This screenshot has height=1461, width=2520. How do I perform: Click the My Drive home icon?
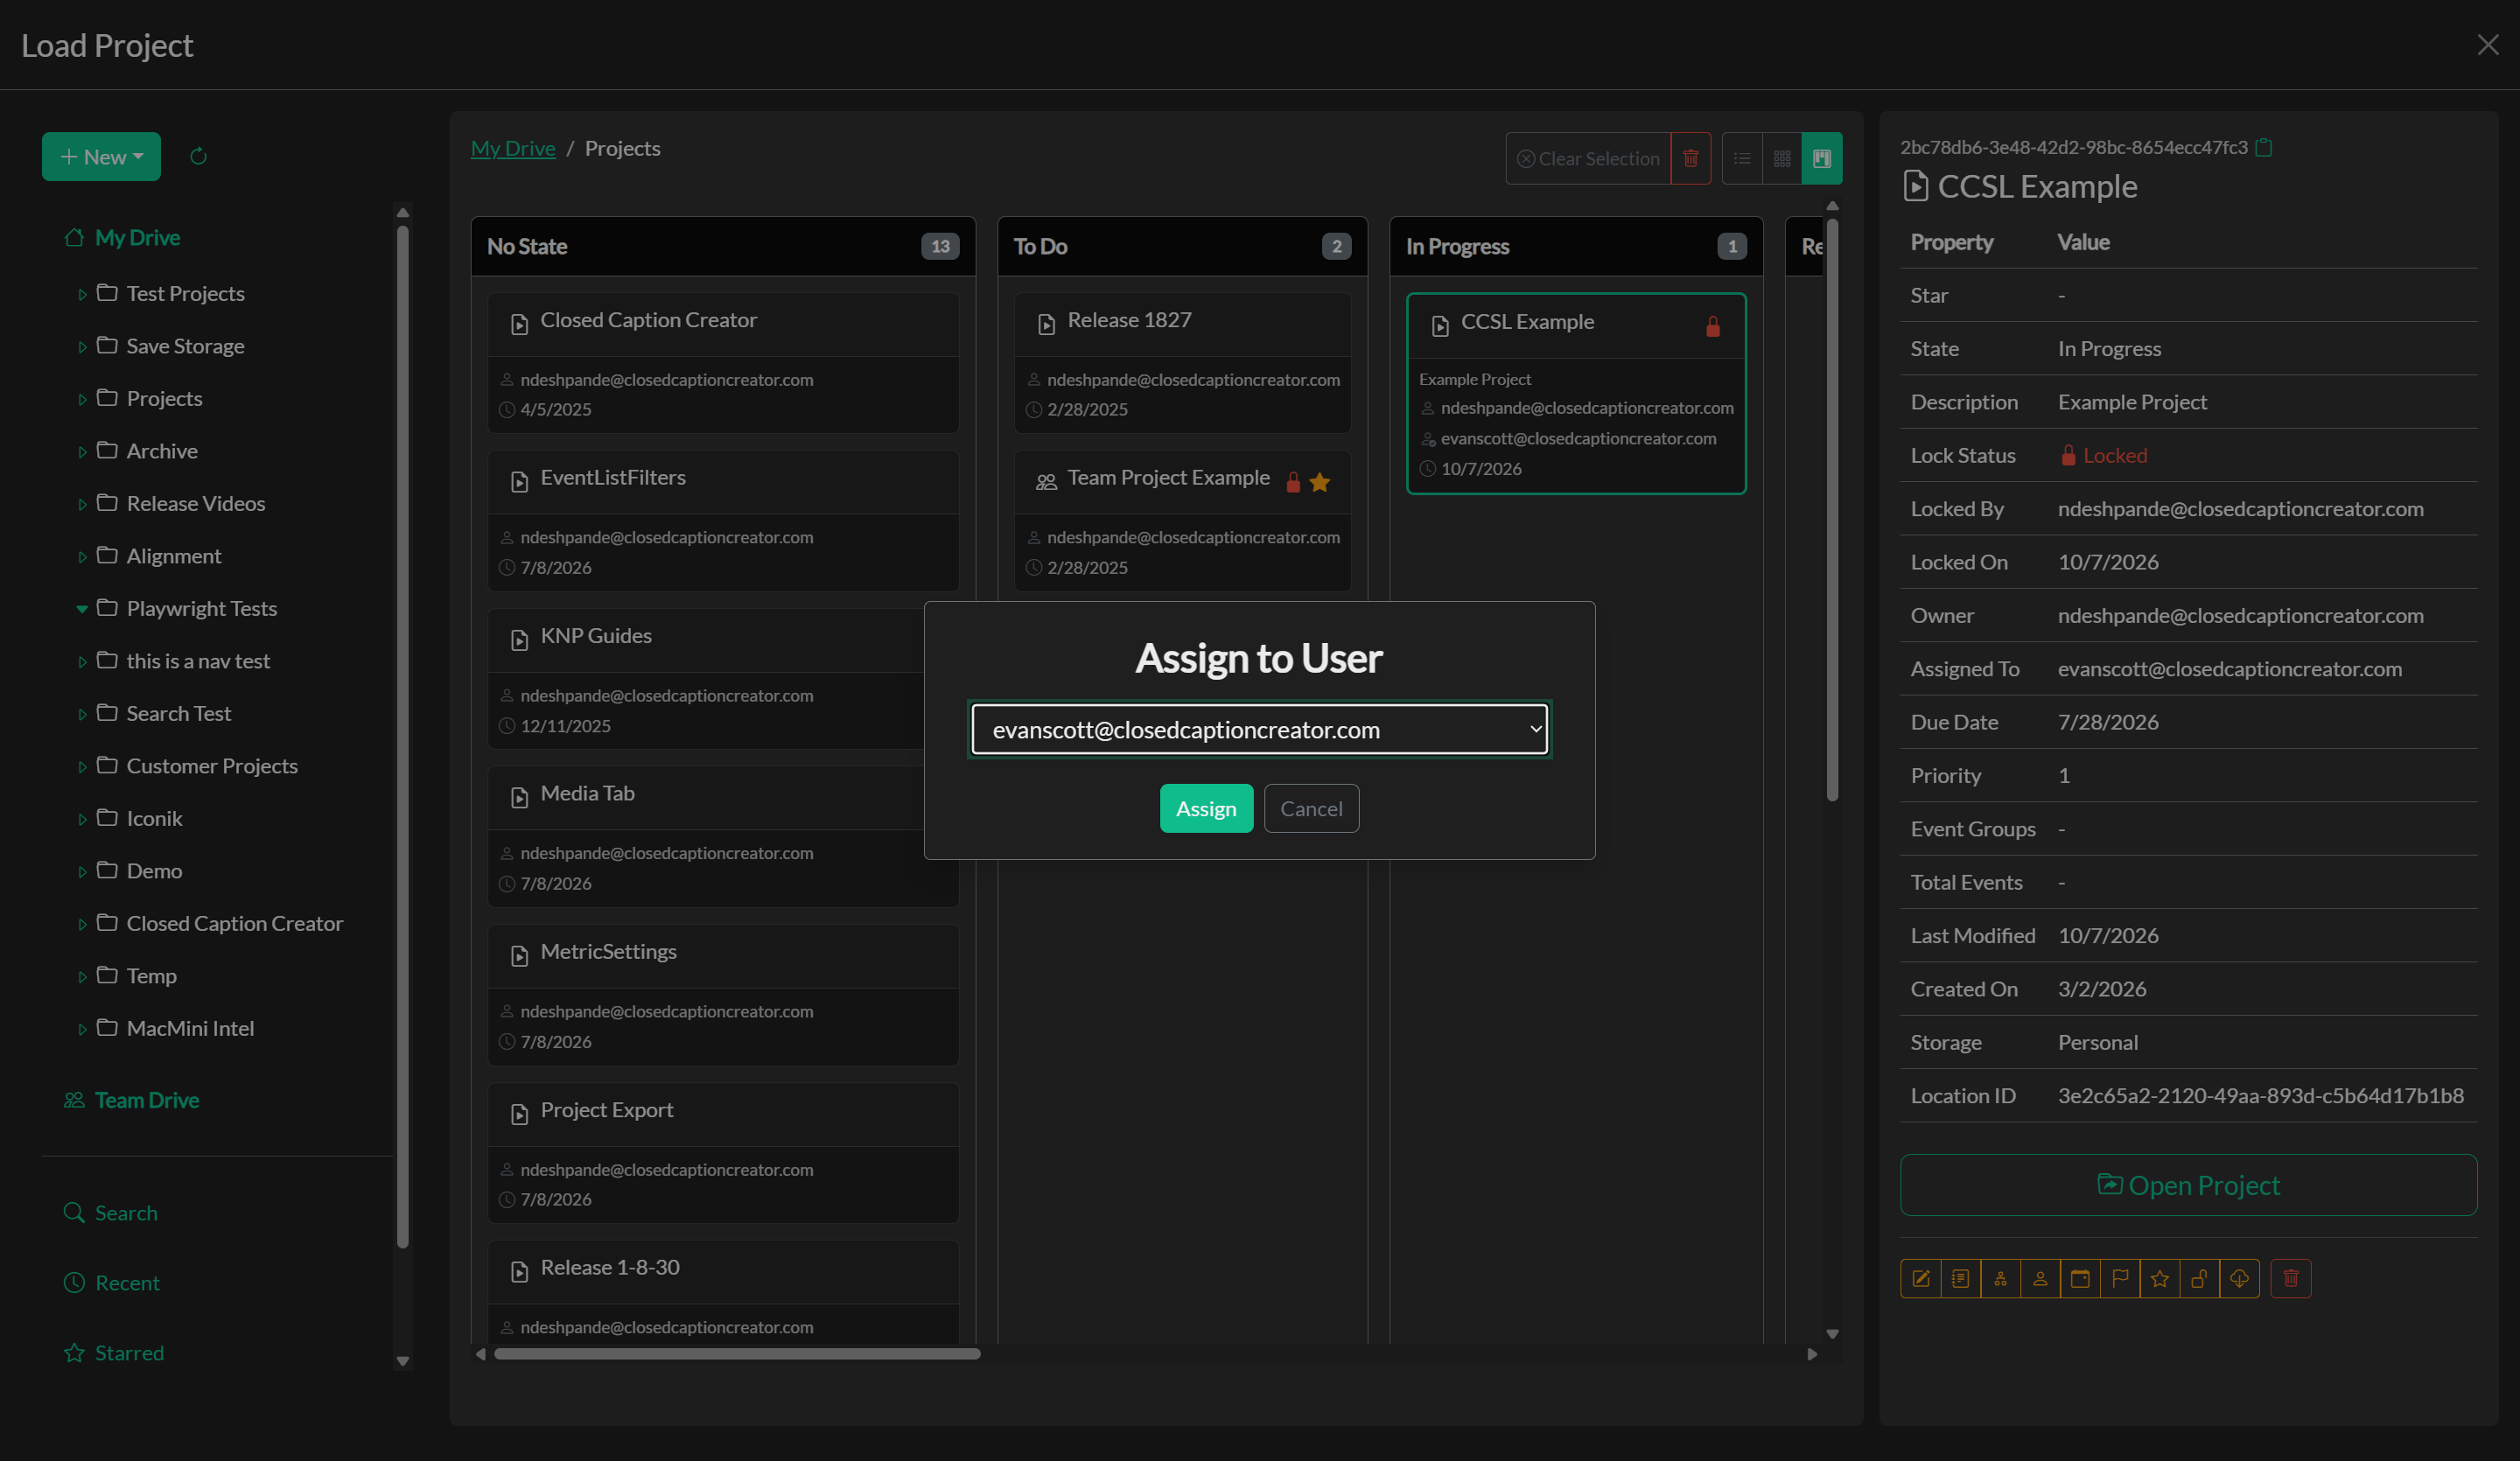pyautogui.click(x=74, y=237)
